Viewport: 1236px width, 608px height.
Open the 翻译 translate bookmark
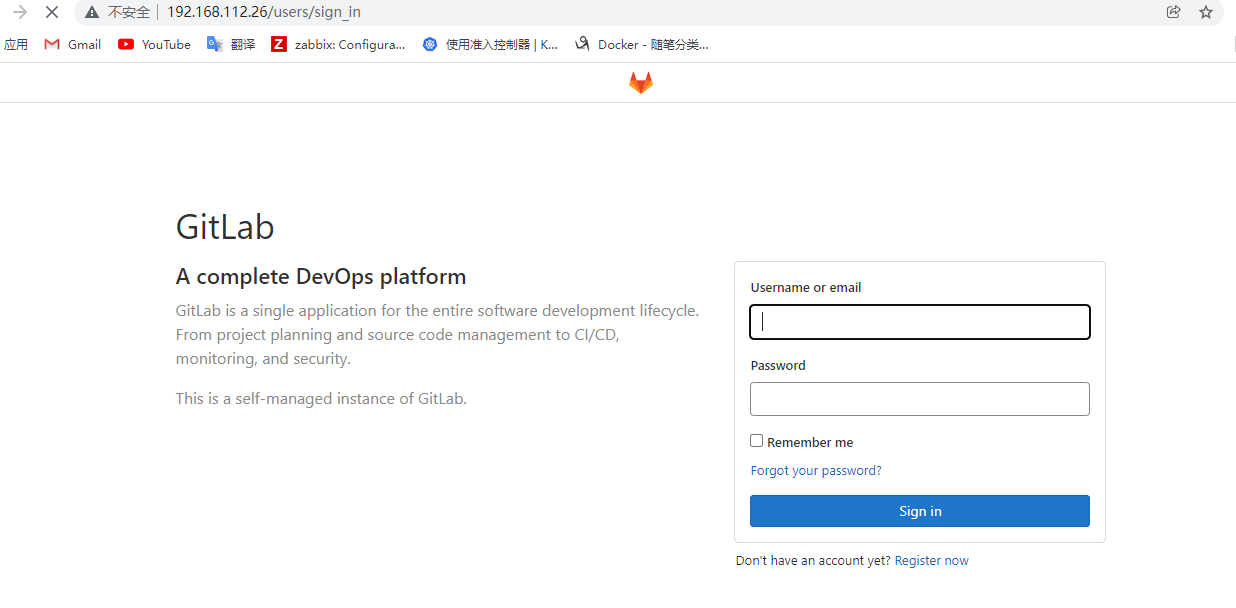pyautogui.click(x=230, y=44)
